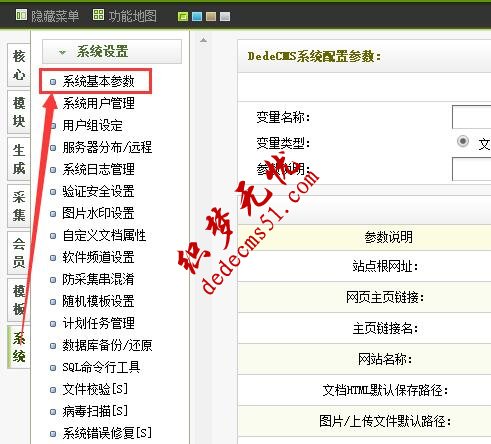Open 文件校验[S] menu item
The height and width of the screenshot is (444, 491).
pos(95,389)
